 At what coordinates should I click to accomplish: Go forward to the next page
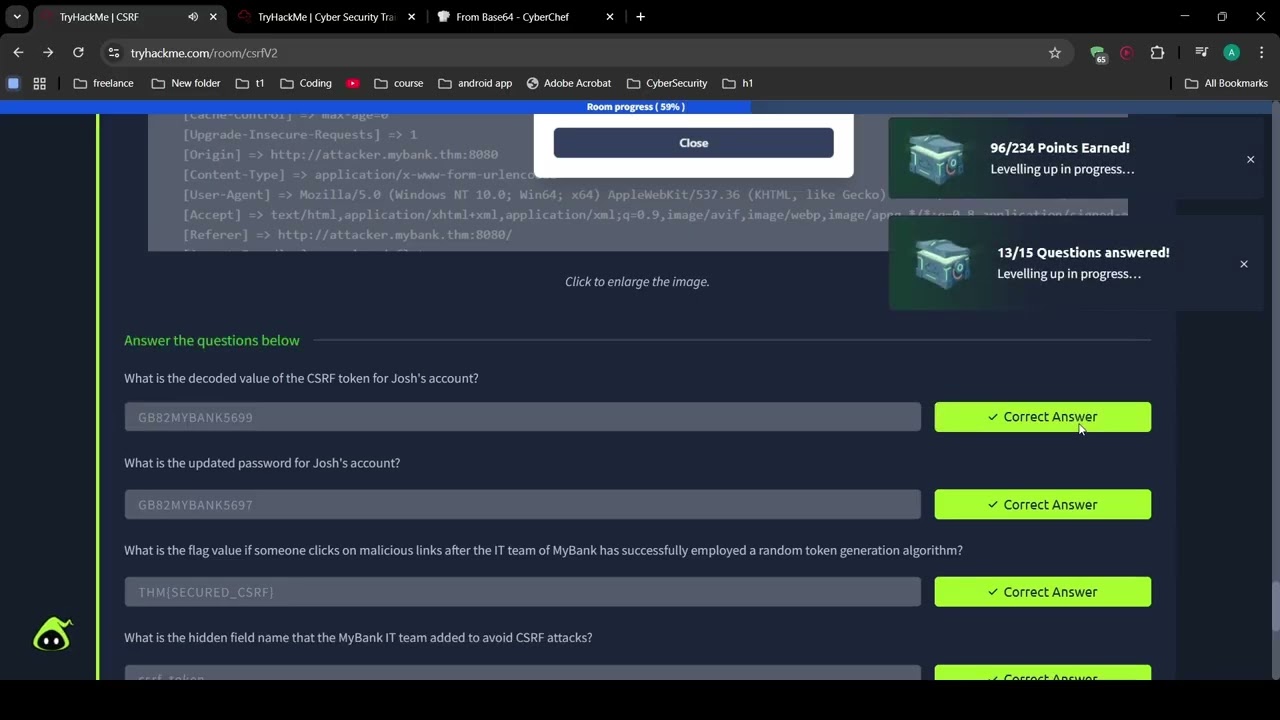48,53
